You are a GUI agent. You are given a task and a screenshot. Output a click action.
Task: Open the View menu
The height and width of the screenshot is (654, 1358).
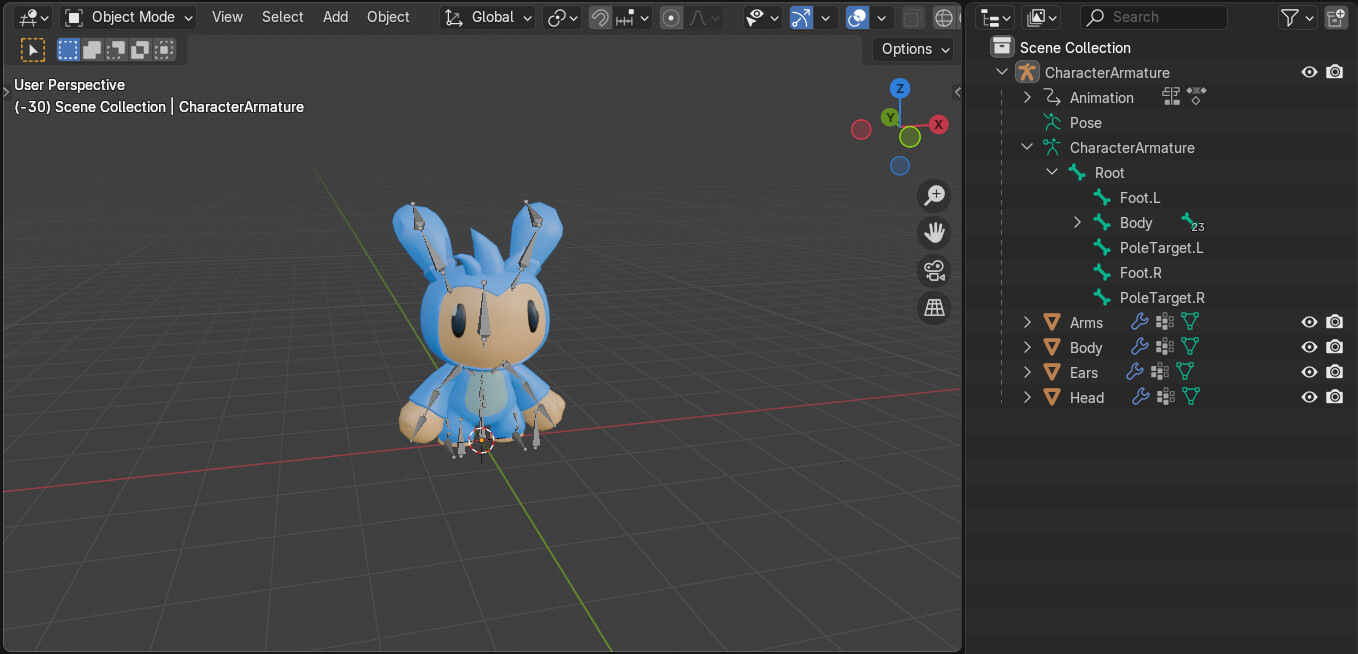click(x=227, y=17)
